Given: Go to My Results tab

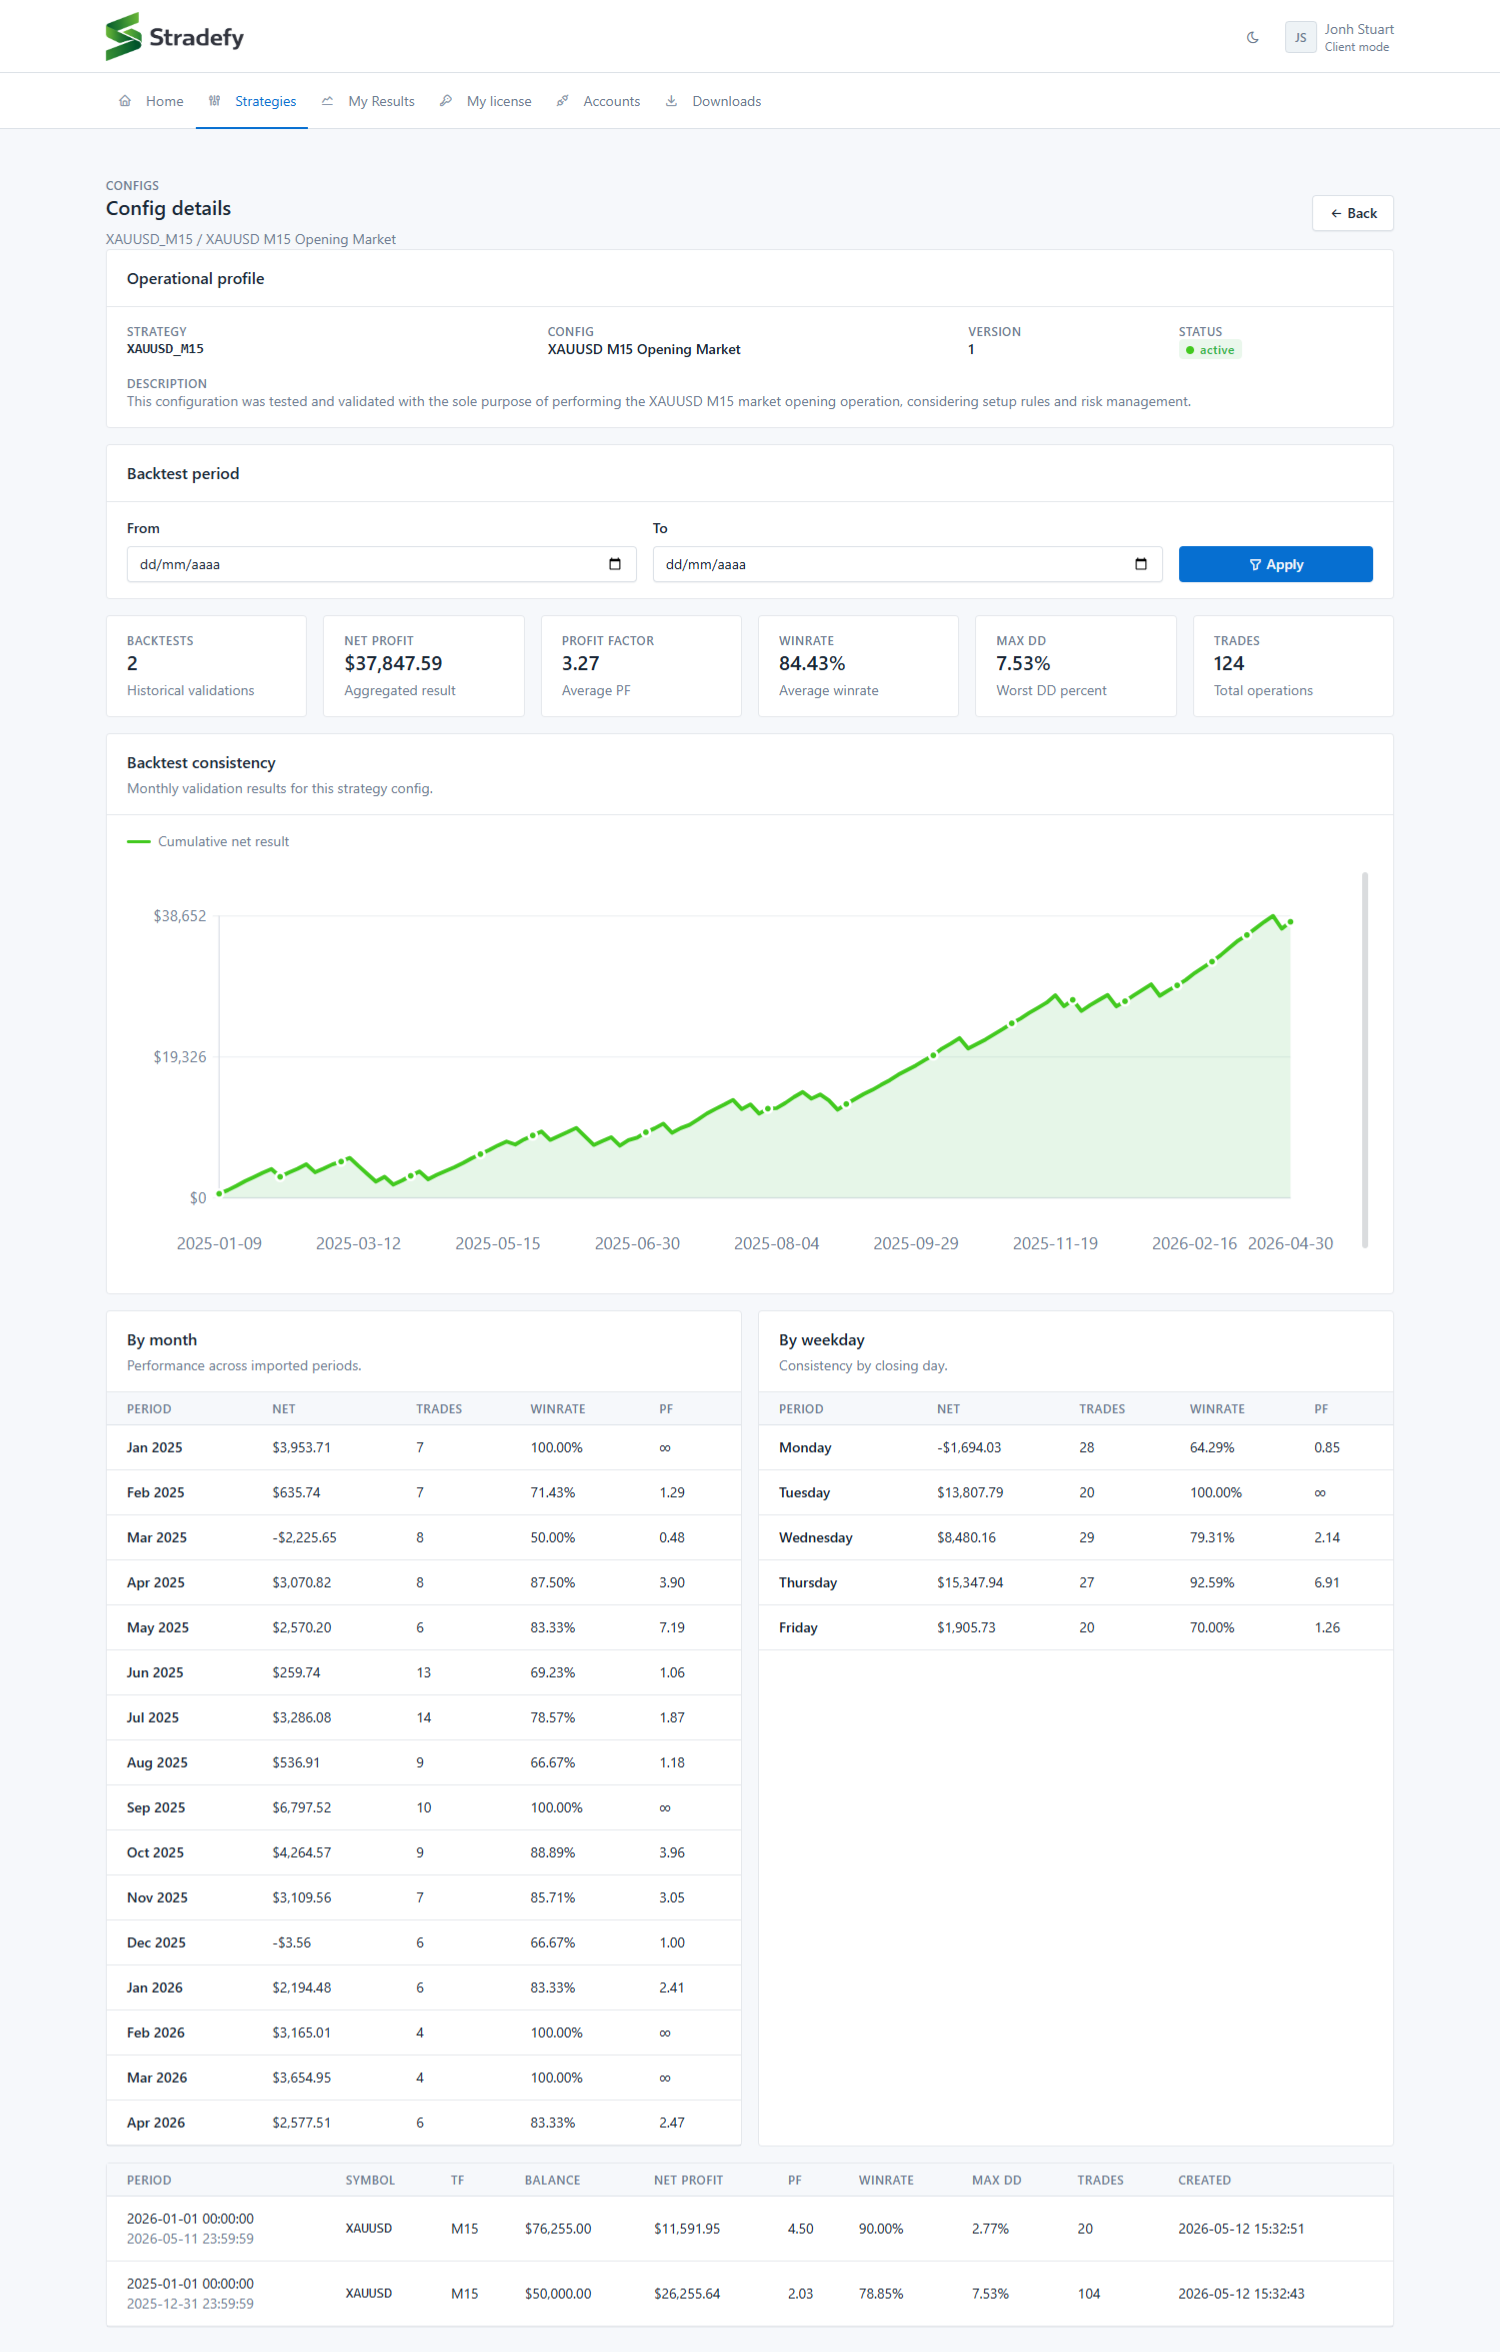Looking at the screenshot, I should click(368, 101).
